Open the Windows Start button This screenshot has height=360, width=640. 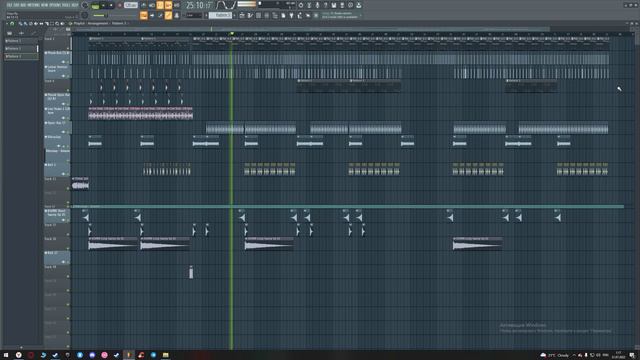(x=6, y=355)
